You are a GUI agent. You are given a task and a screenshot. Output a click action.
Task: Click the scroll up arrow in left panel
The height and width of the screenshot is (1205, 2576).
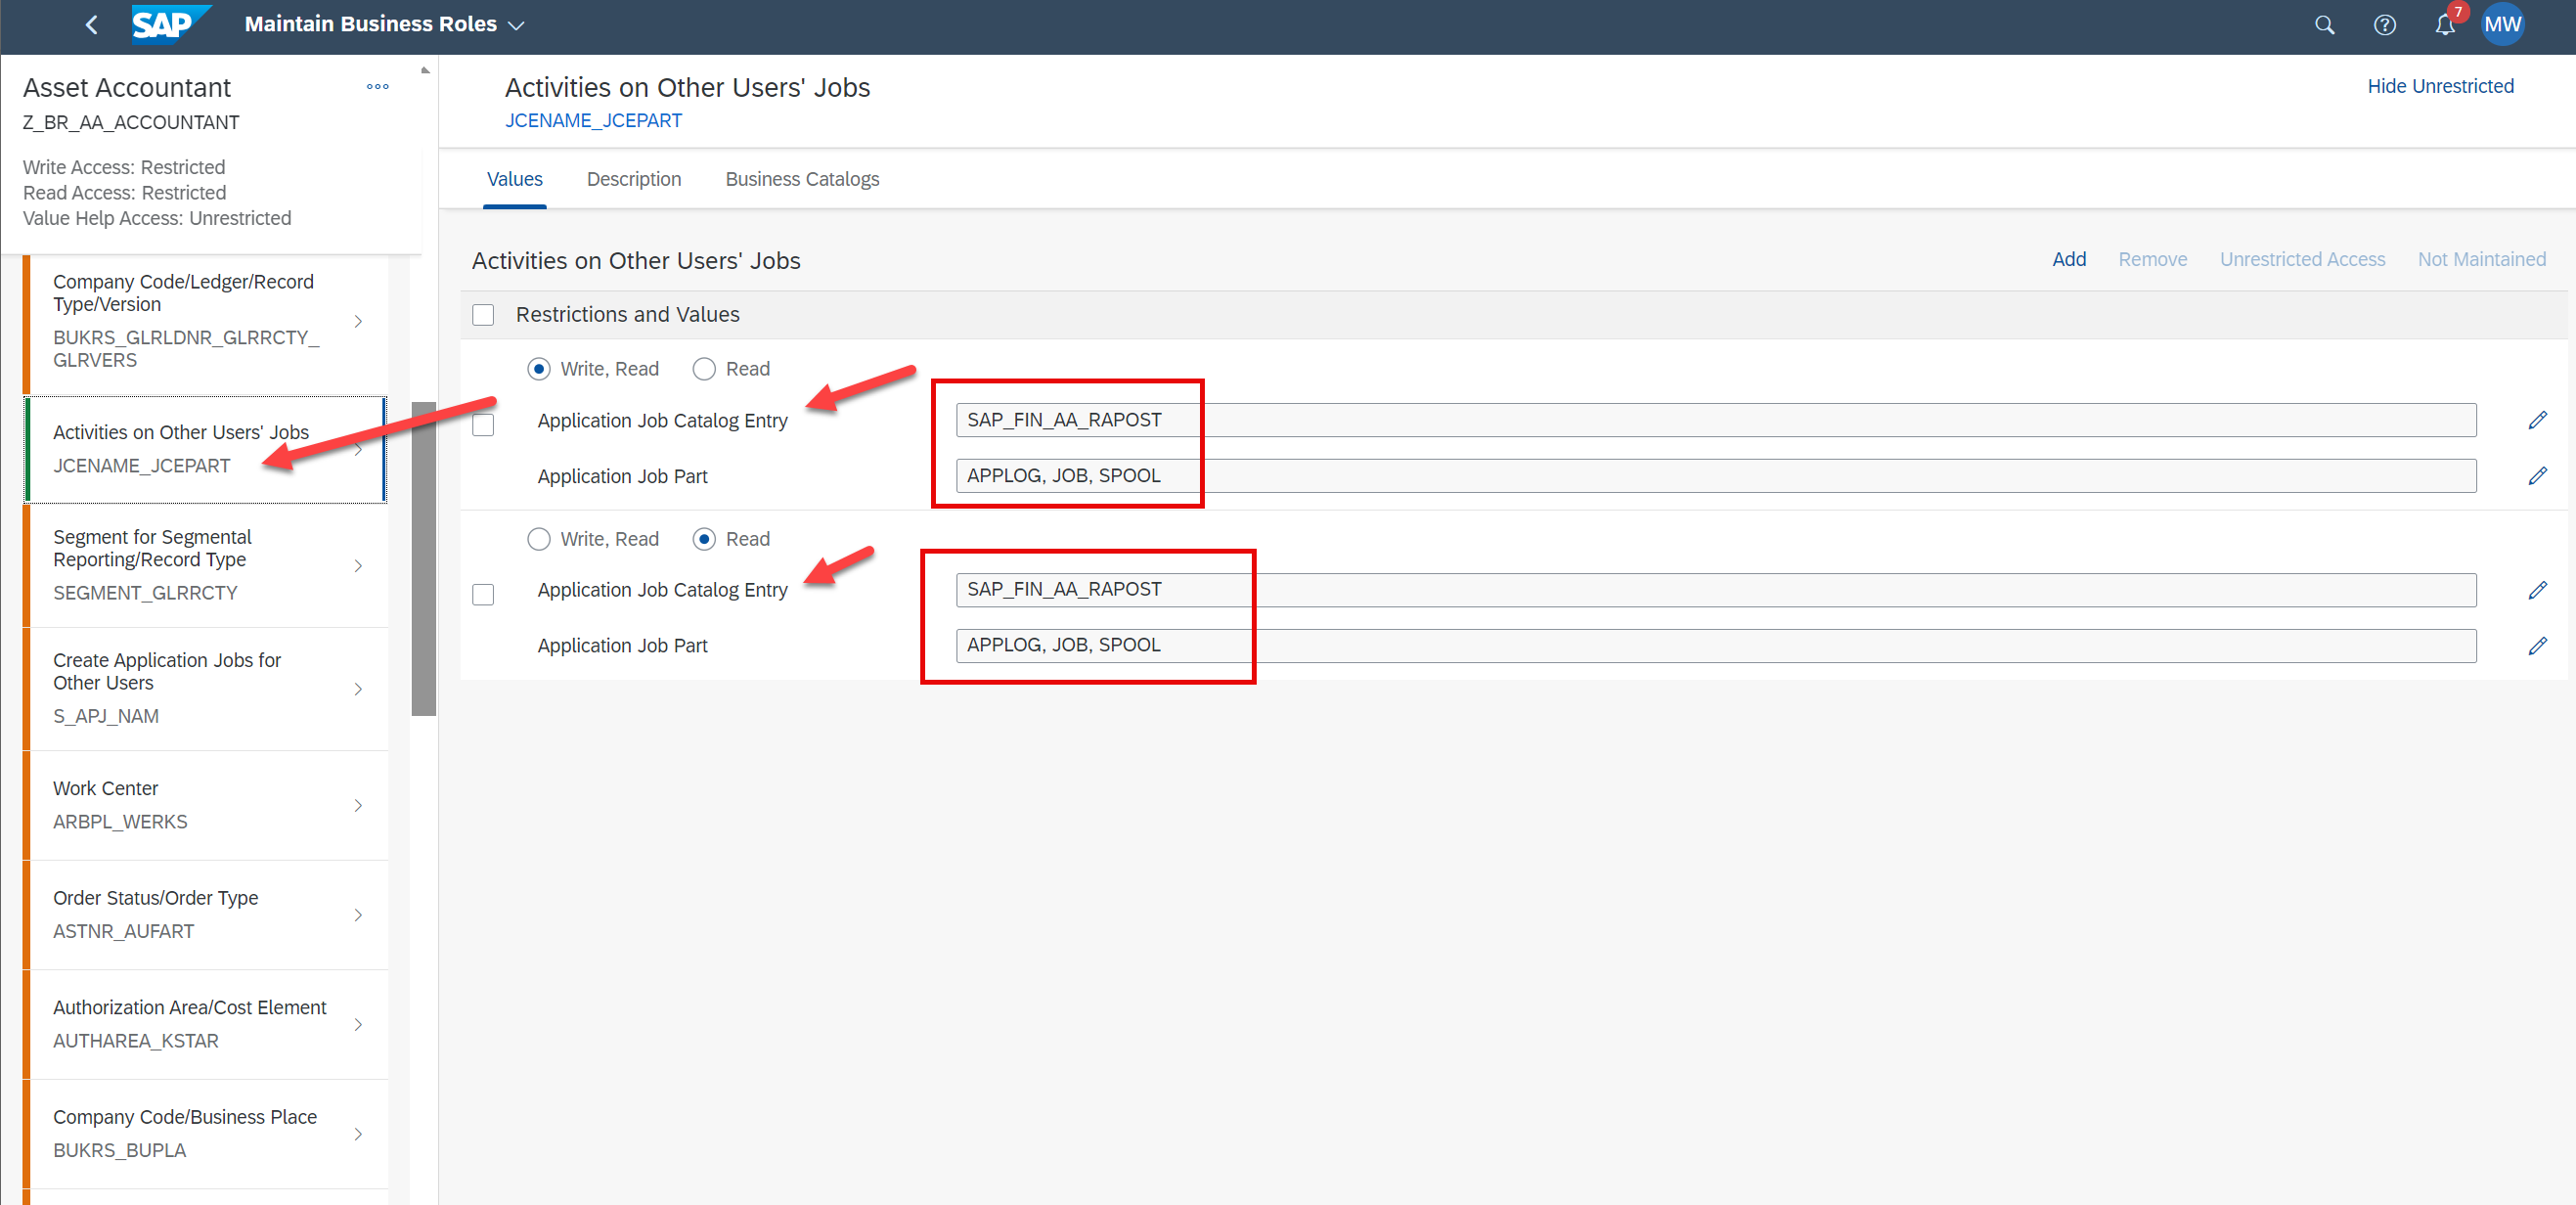point(425,70)
